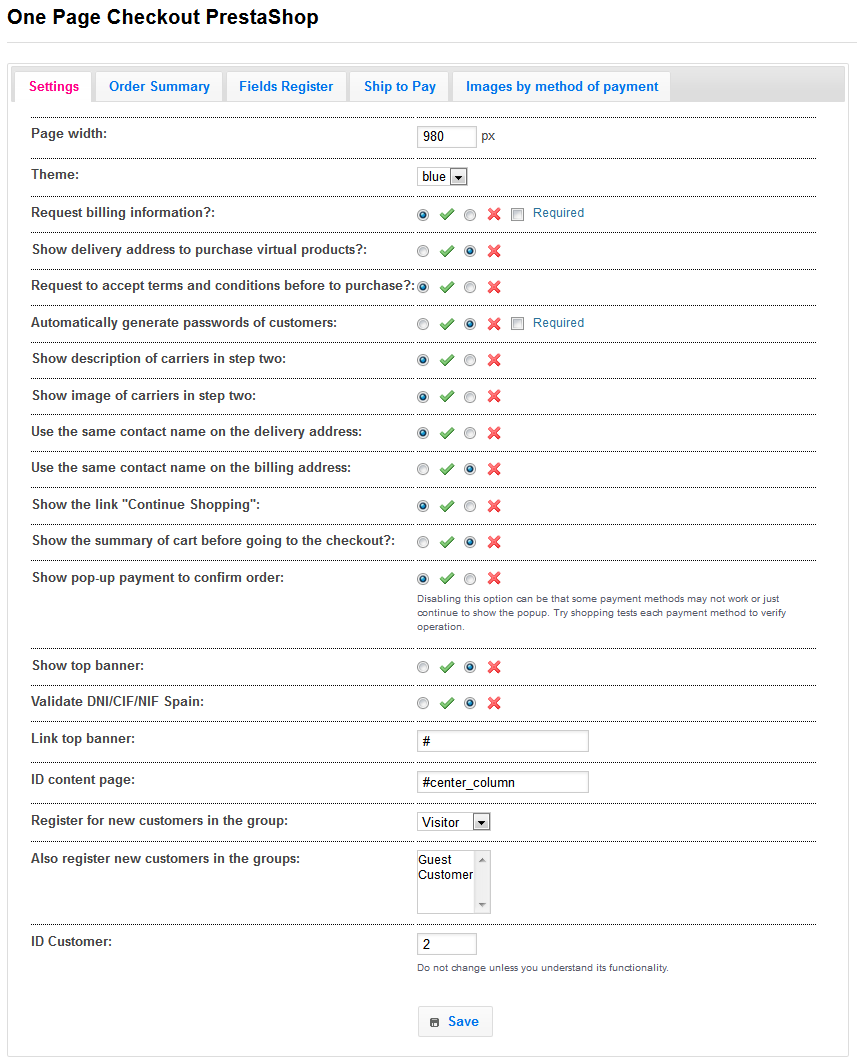Screen dimensions: 857x1064
Task: Open the Theme dropdown
Action: tap(442, 177)
